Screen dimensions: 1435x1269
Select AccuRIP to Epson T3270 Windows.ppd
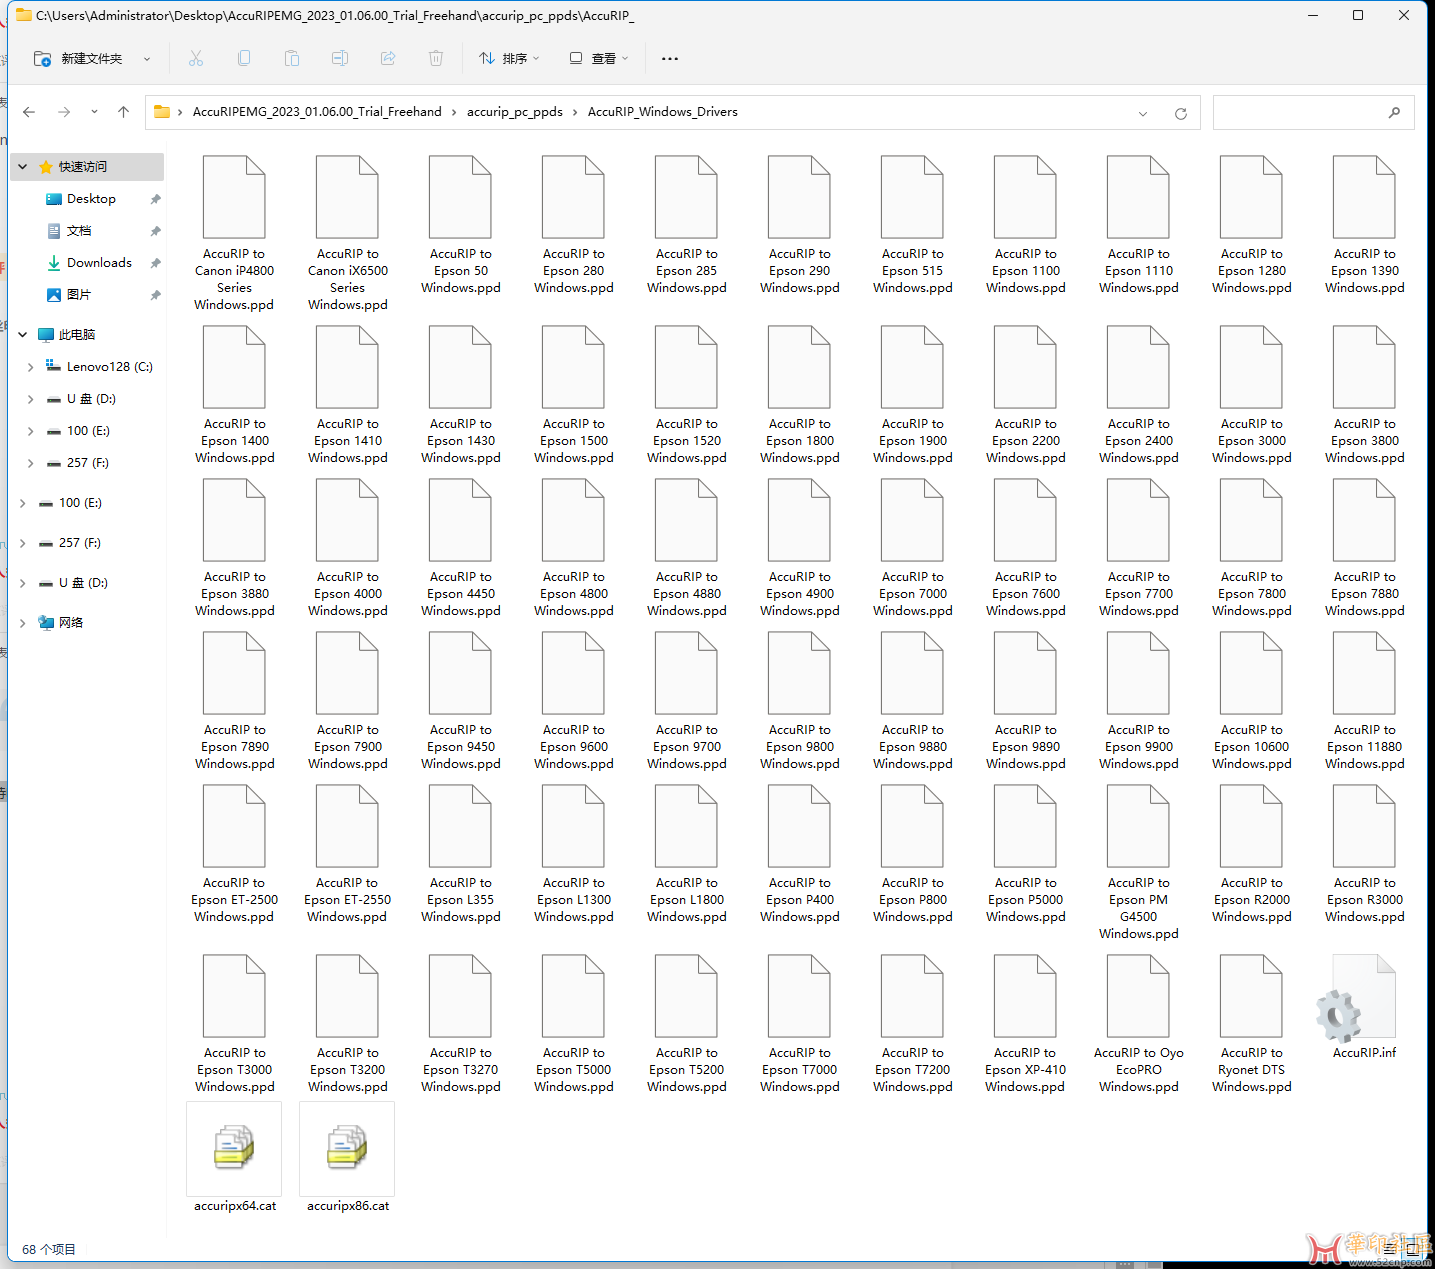(461, 1024)
